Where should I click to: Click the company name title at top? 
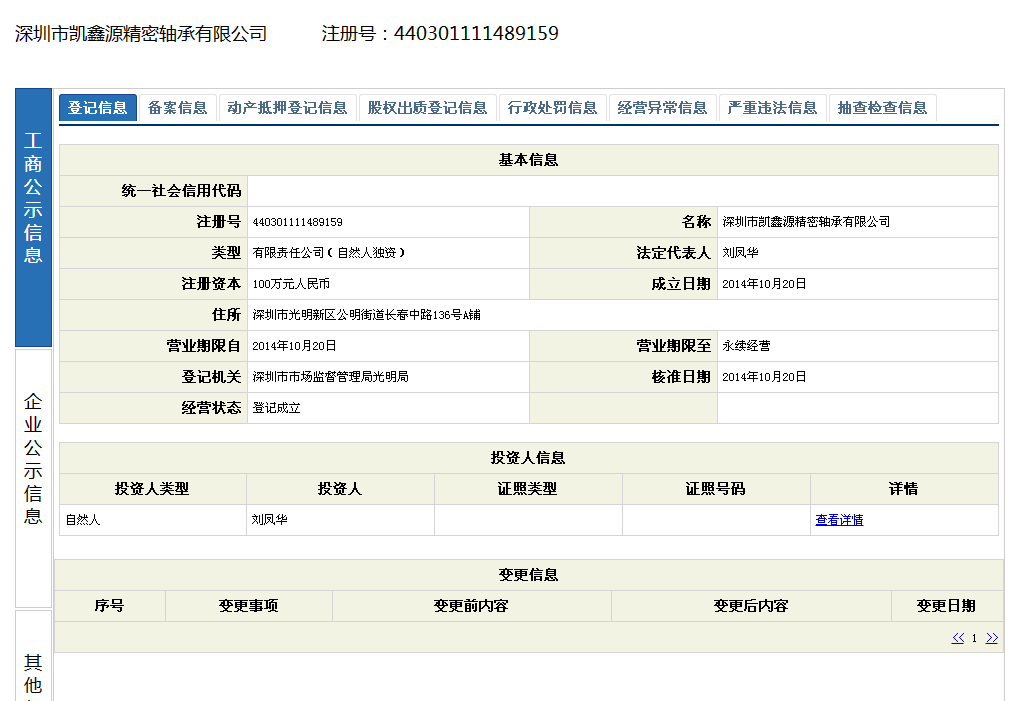click(x=141, y=34)
